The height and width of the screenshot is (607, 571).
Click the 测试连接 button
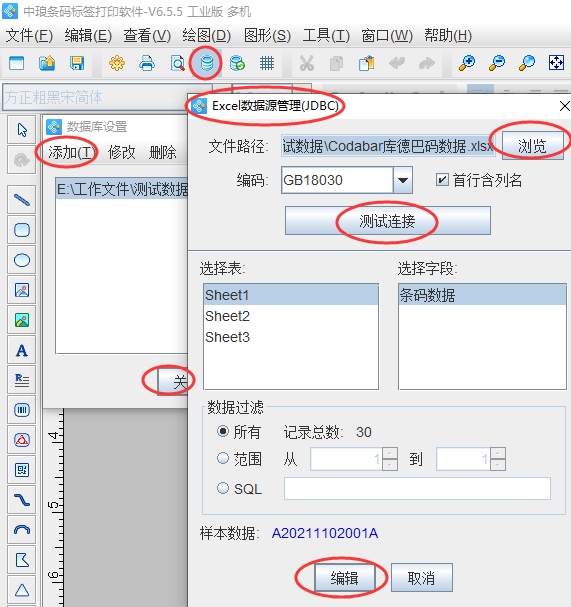(x=388, y=221)
